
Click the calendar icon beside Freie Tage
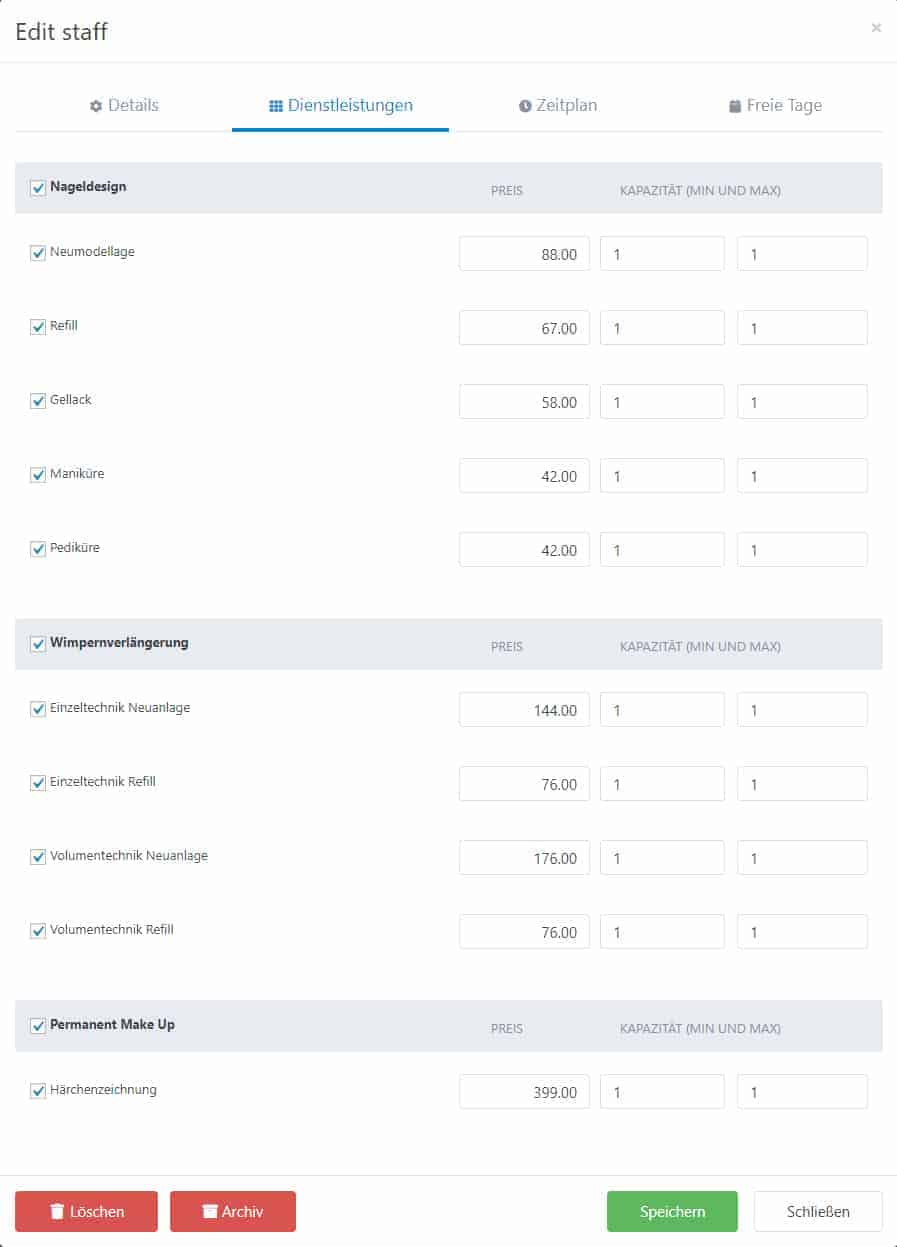pos(735,106)
